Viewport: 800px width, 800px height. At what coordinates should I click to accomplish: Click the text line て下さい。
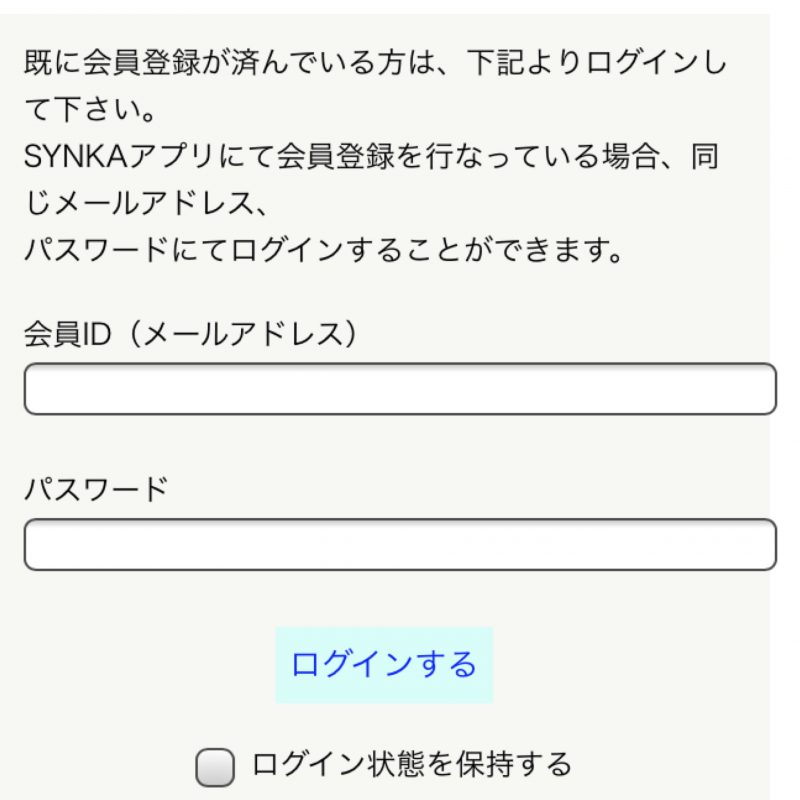[89, 108]
